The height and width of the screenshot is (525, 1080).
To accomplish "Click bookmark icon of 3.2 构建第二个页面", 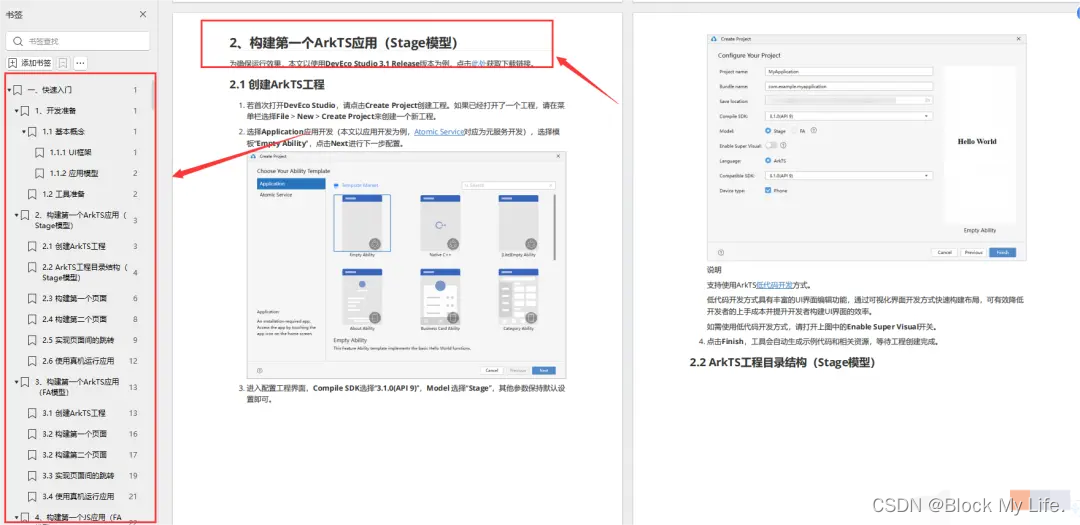I will tap(32, 455).
